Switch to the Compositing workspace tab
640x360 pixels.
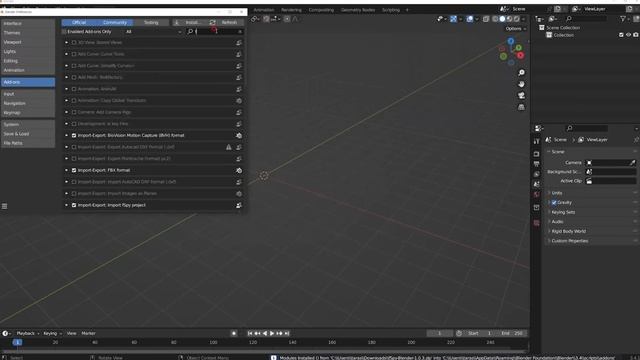tap(321, 10)
